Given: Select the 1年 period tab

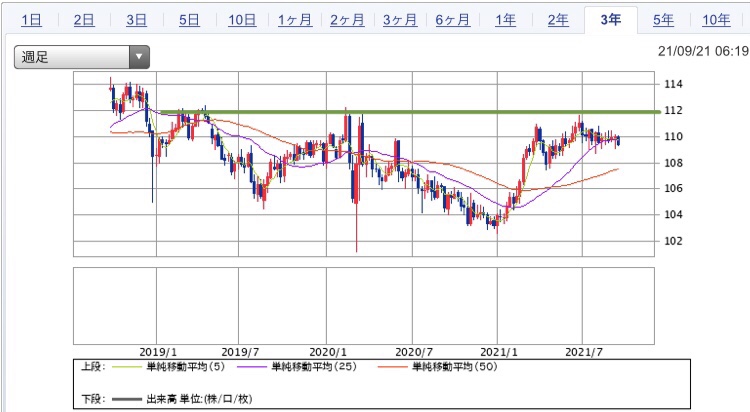Looking at the screenshot, I should (x=505, y=20).
